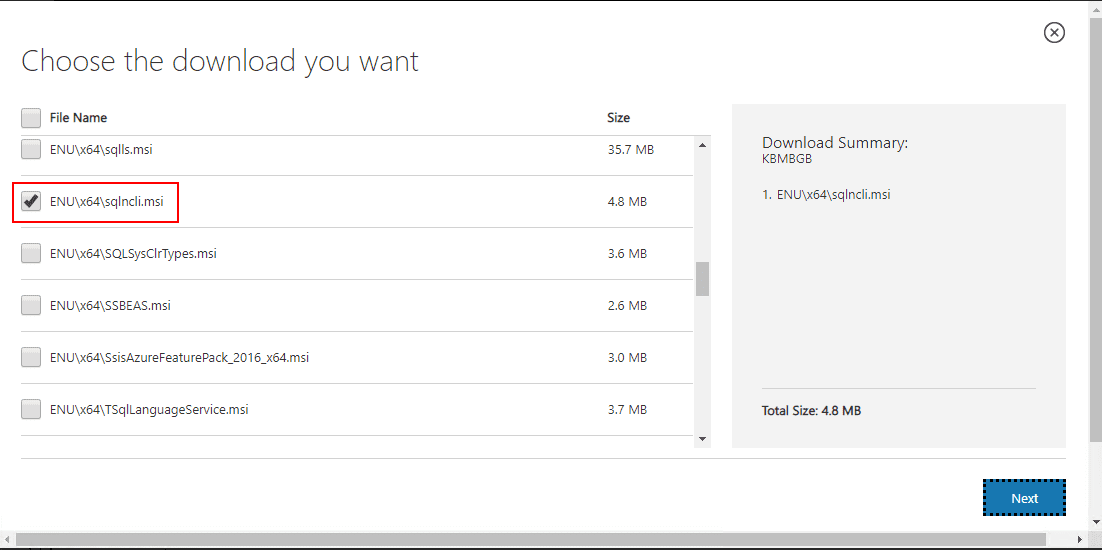Image resolution: width=1102 pixels, height=550 pixels.
Task: Click the 2.6 MB size value
Action: point(627,306)
